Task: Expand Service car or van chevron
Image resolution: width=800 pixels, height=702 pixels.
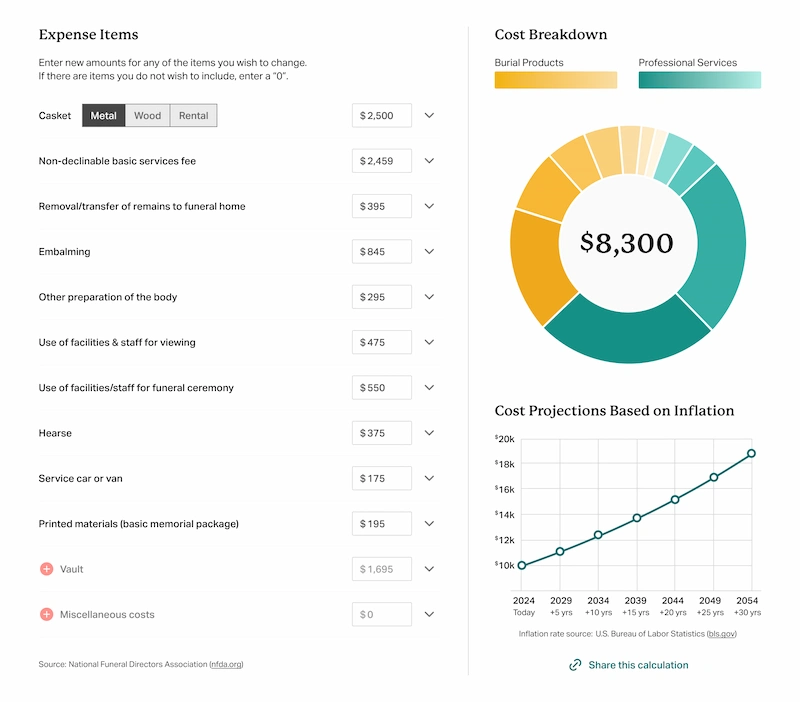Action: (429, 479)
